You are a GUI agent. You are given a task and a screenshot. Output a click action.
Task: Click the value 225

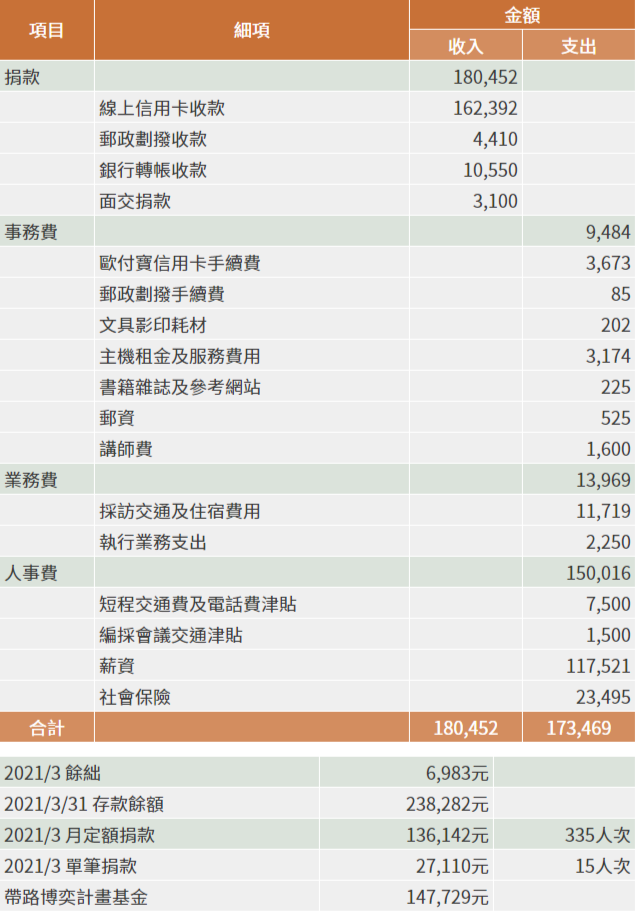[616, 387]
